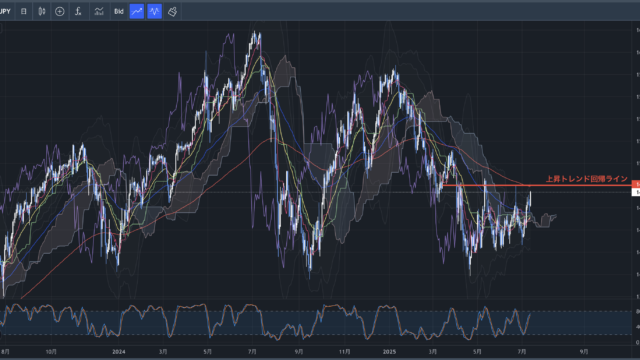
Task: Toggle the Bid price button
Action: click(x=119, y=11)
